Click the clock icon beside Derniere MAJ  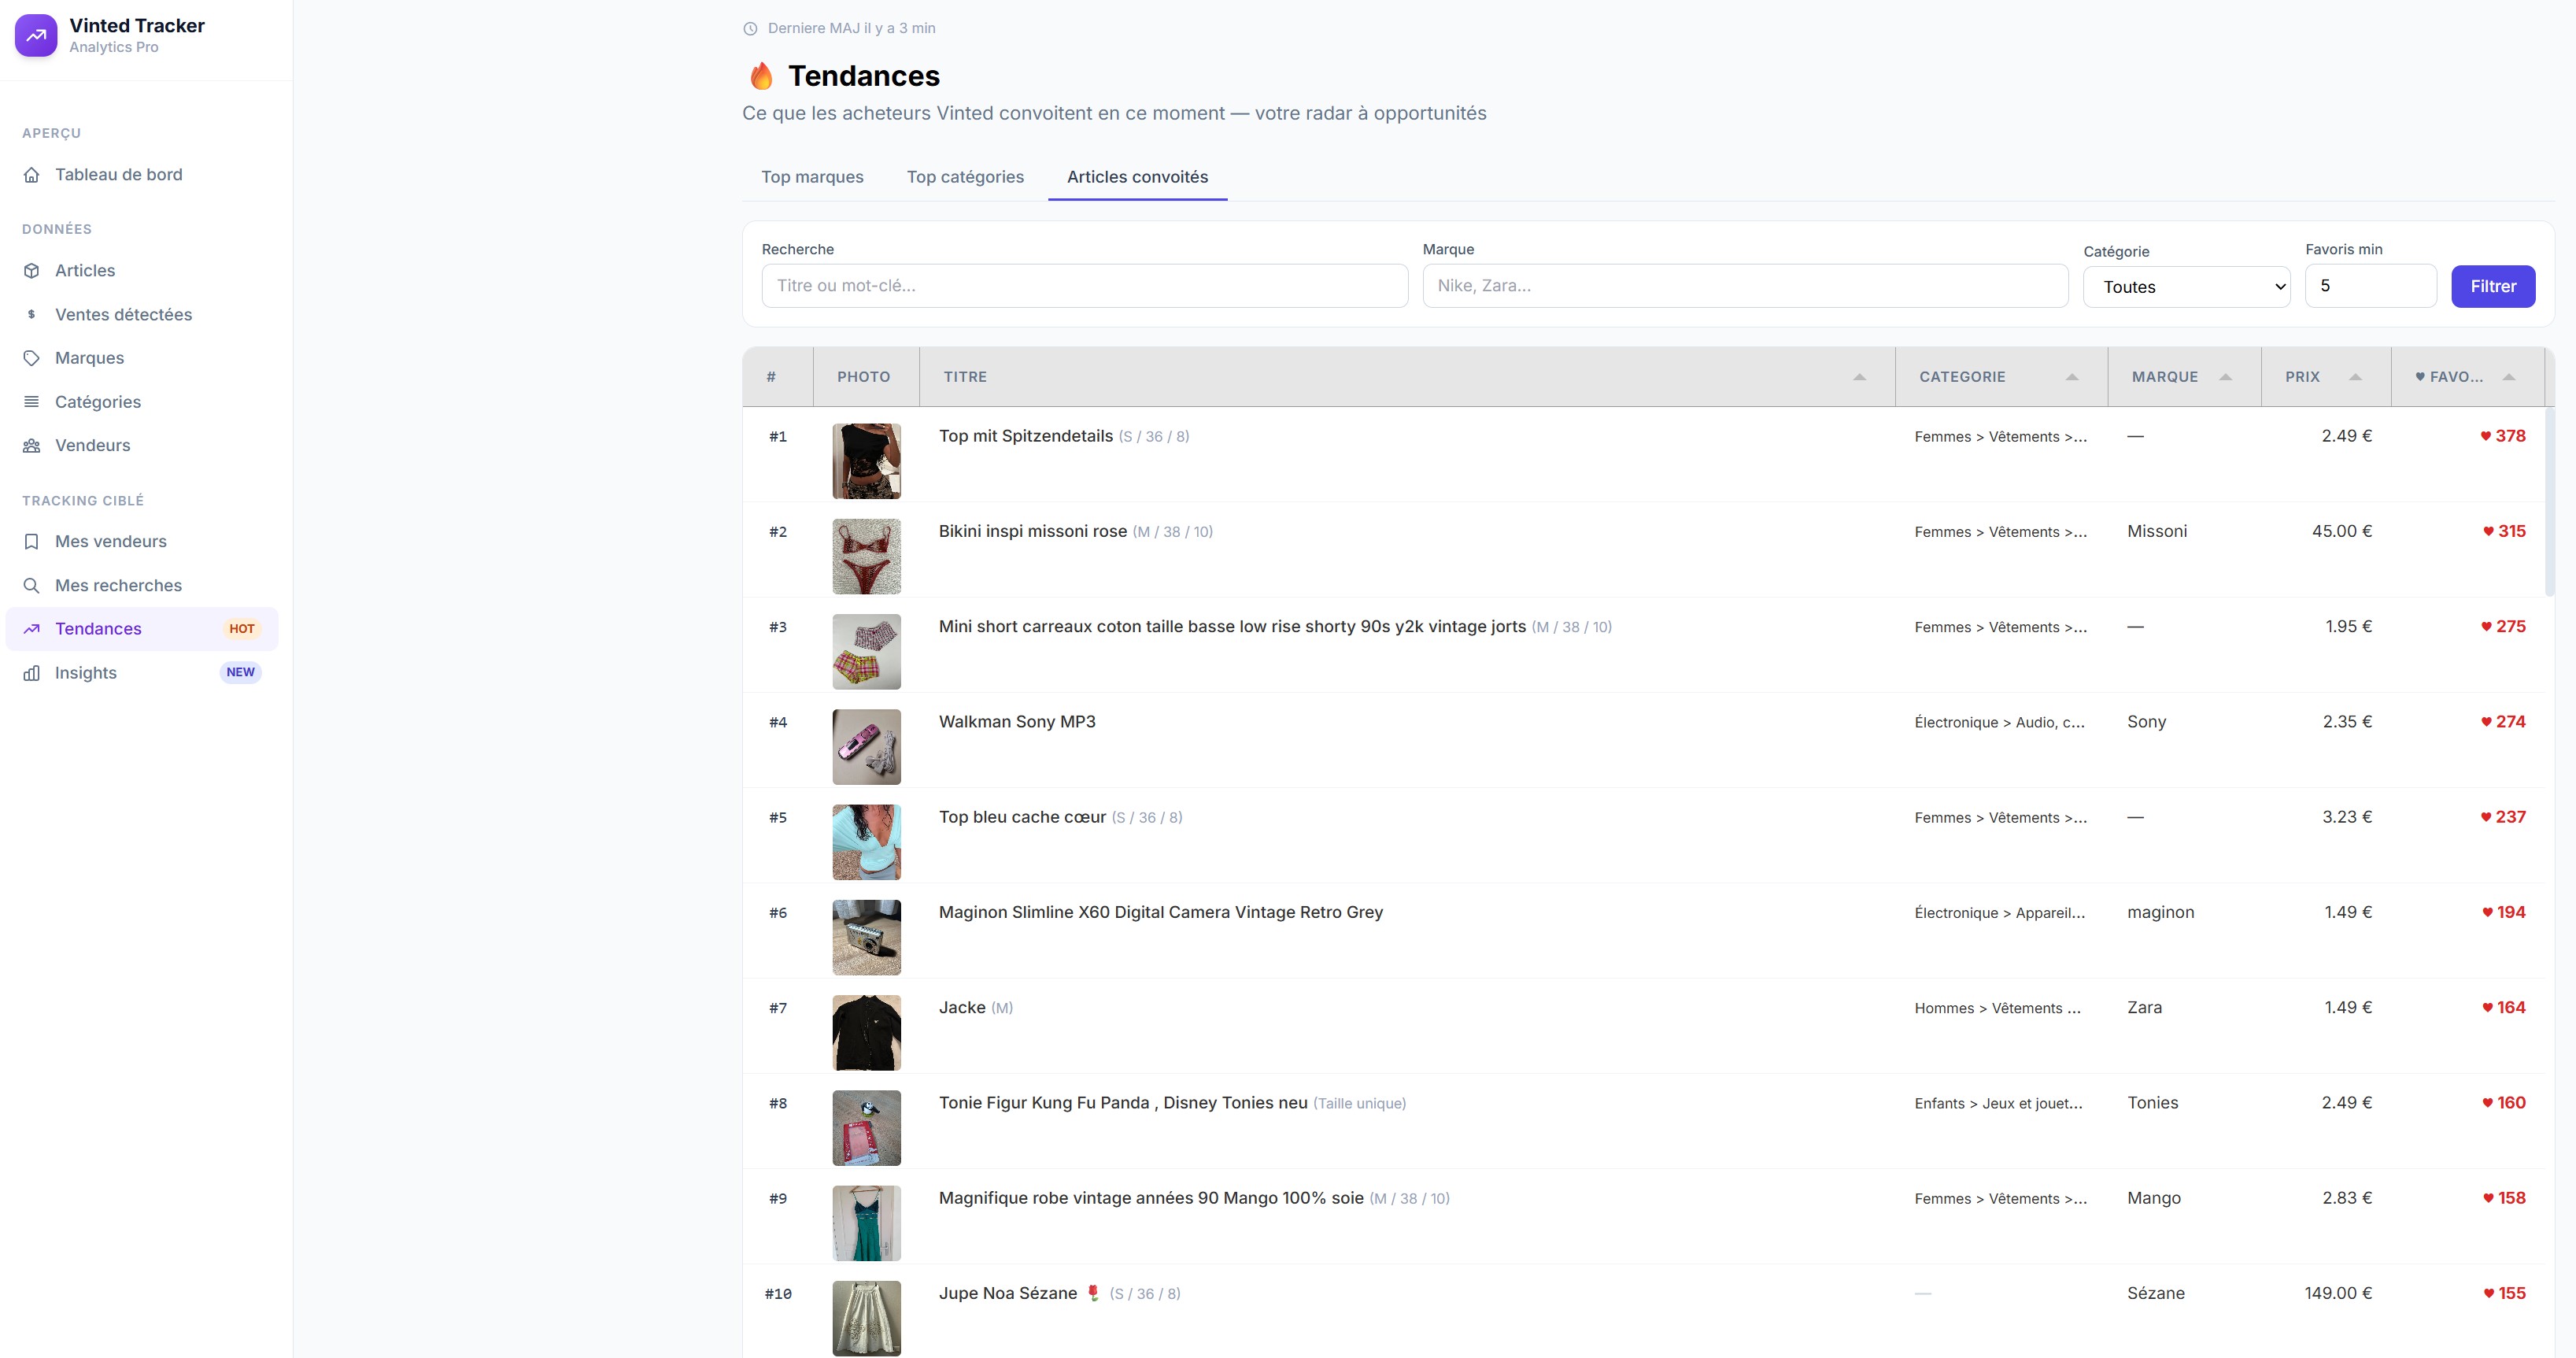pyautogui.click(x=750, y=29)
